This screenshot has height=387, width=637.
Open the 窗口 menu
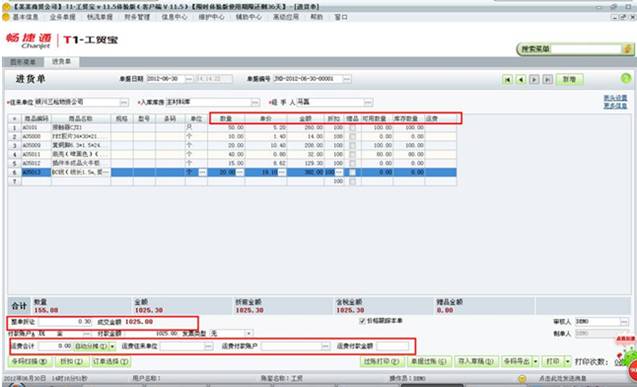coord(341,17)
